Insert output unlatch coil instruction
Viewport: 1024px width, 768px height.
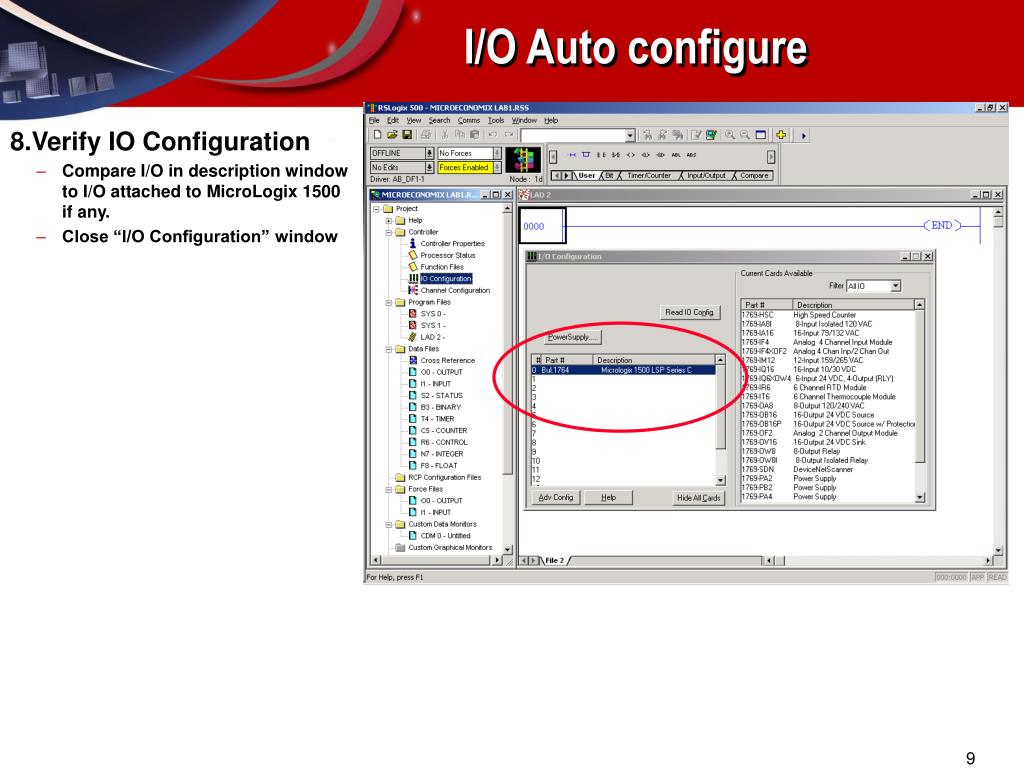point(660,155)
